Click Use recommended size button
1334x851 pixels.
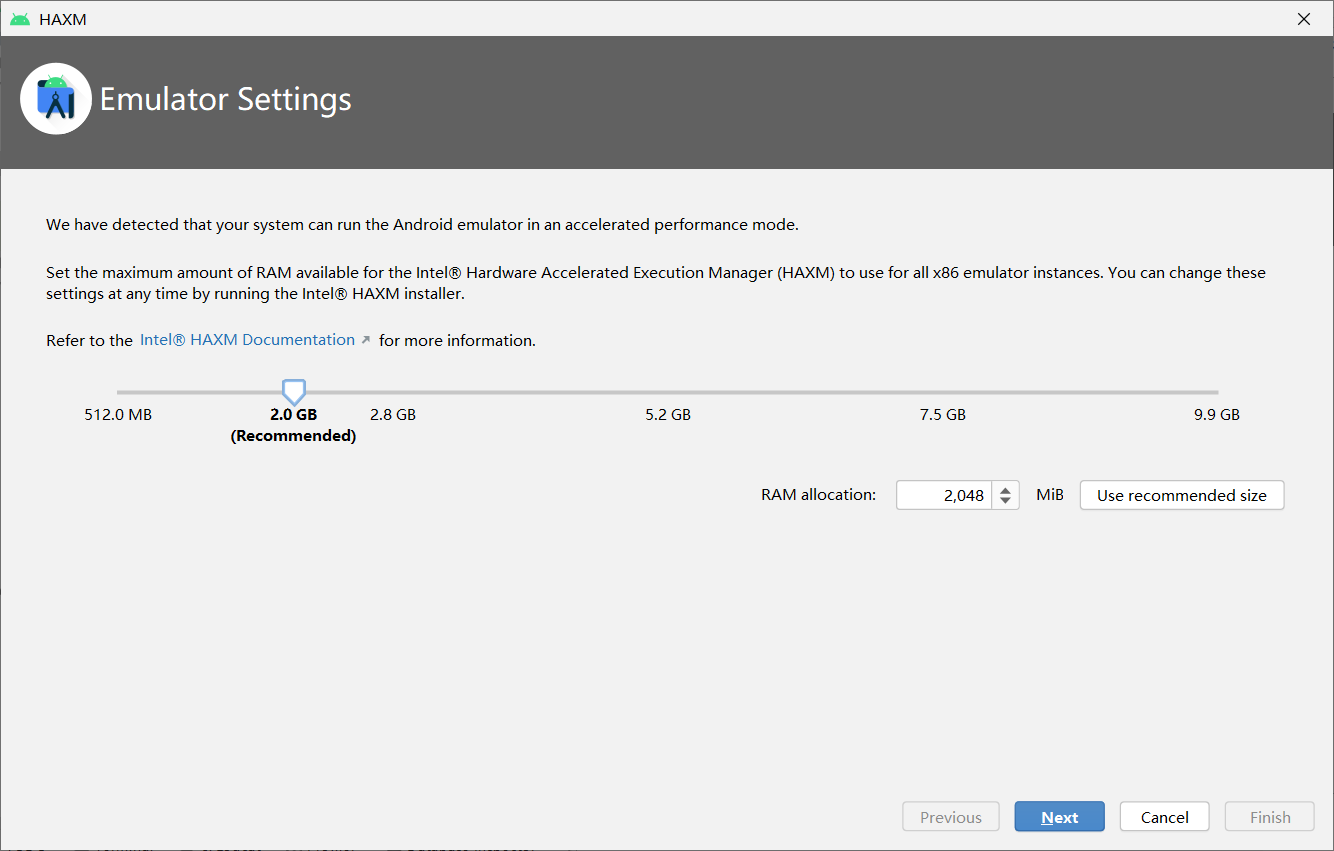(1181, 495)
